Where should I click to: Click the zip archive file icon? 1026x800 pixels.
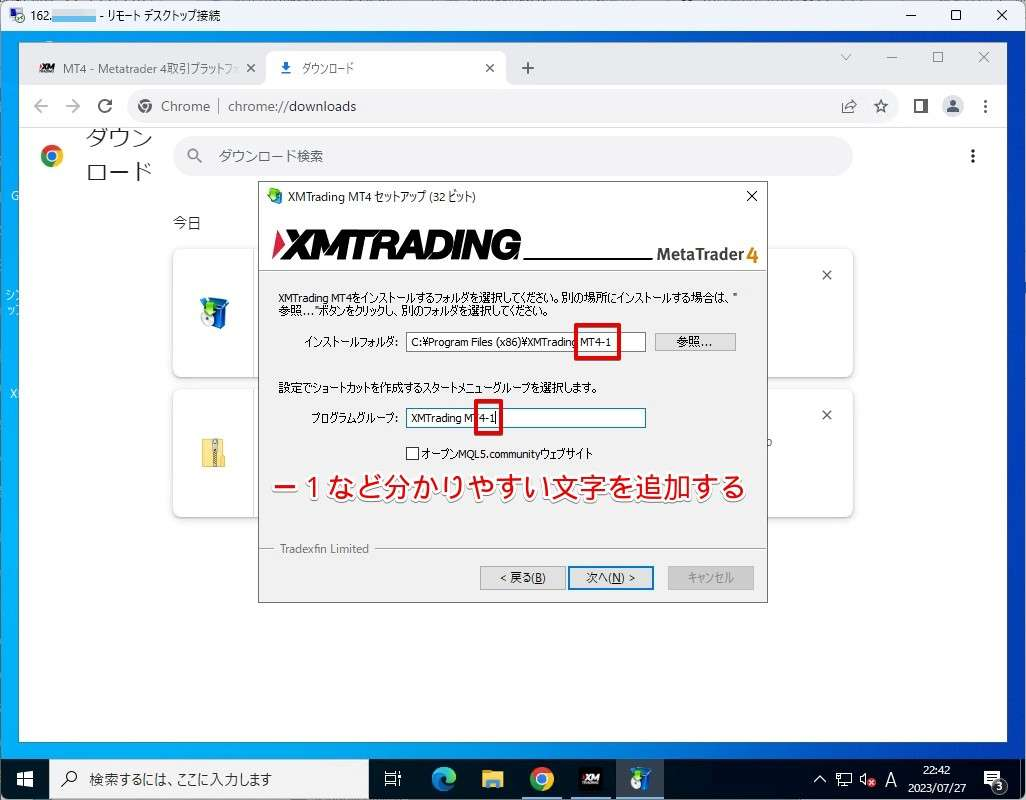[x=213, y=453]
